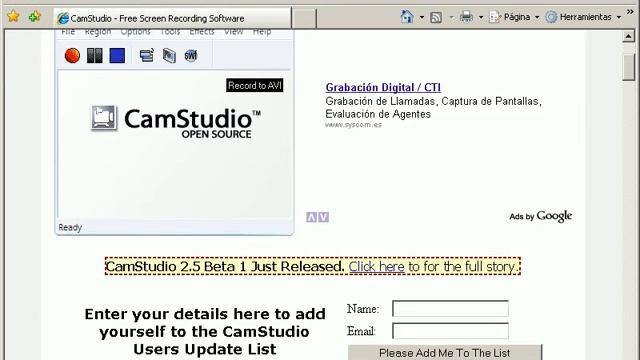Expand the Home button dropdown arrow
640x360 pixels.
tap(422, 17)
